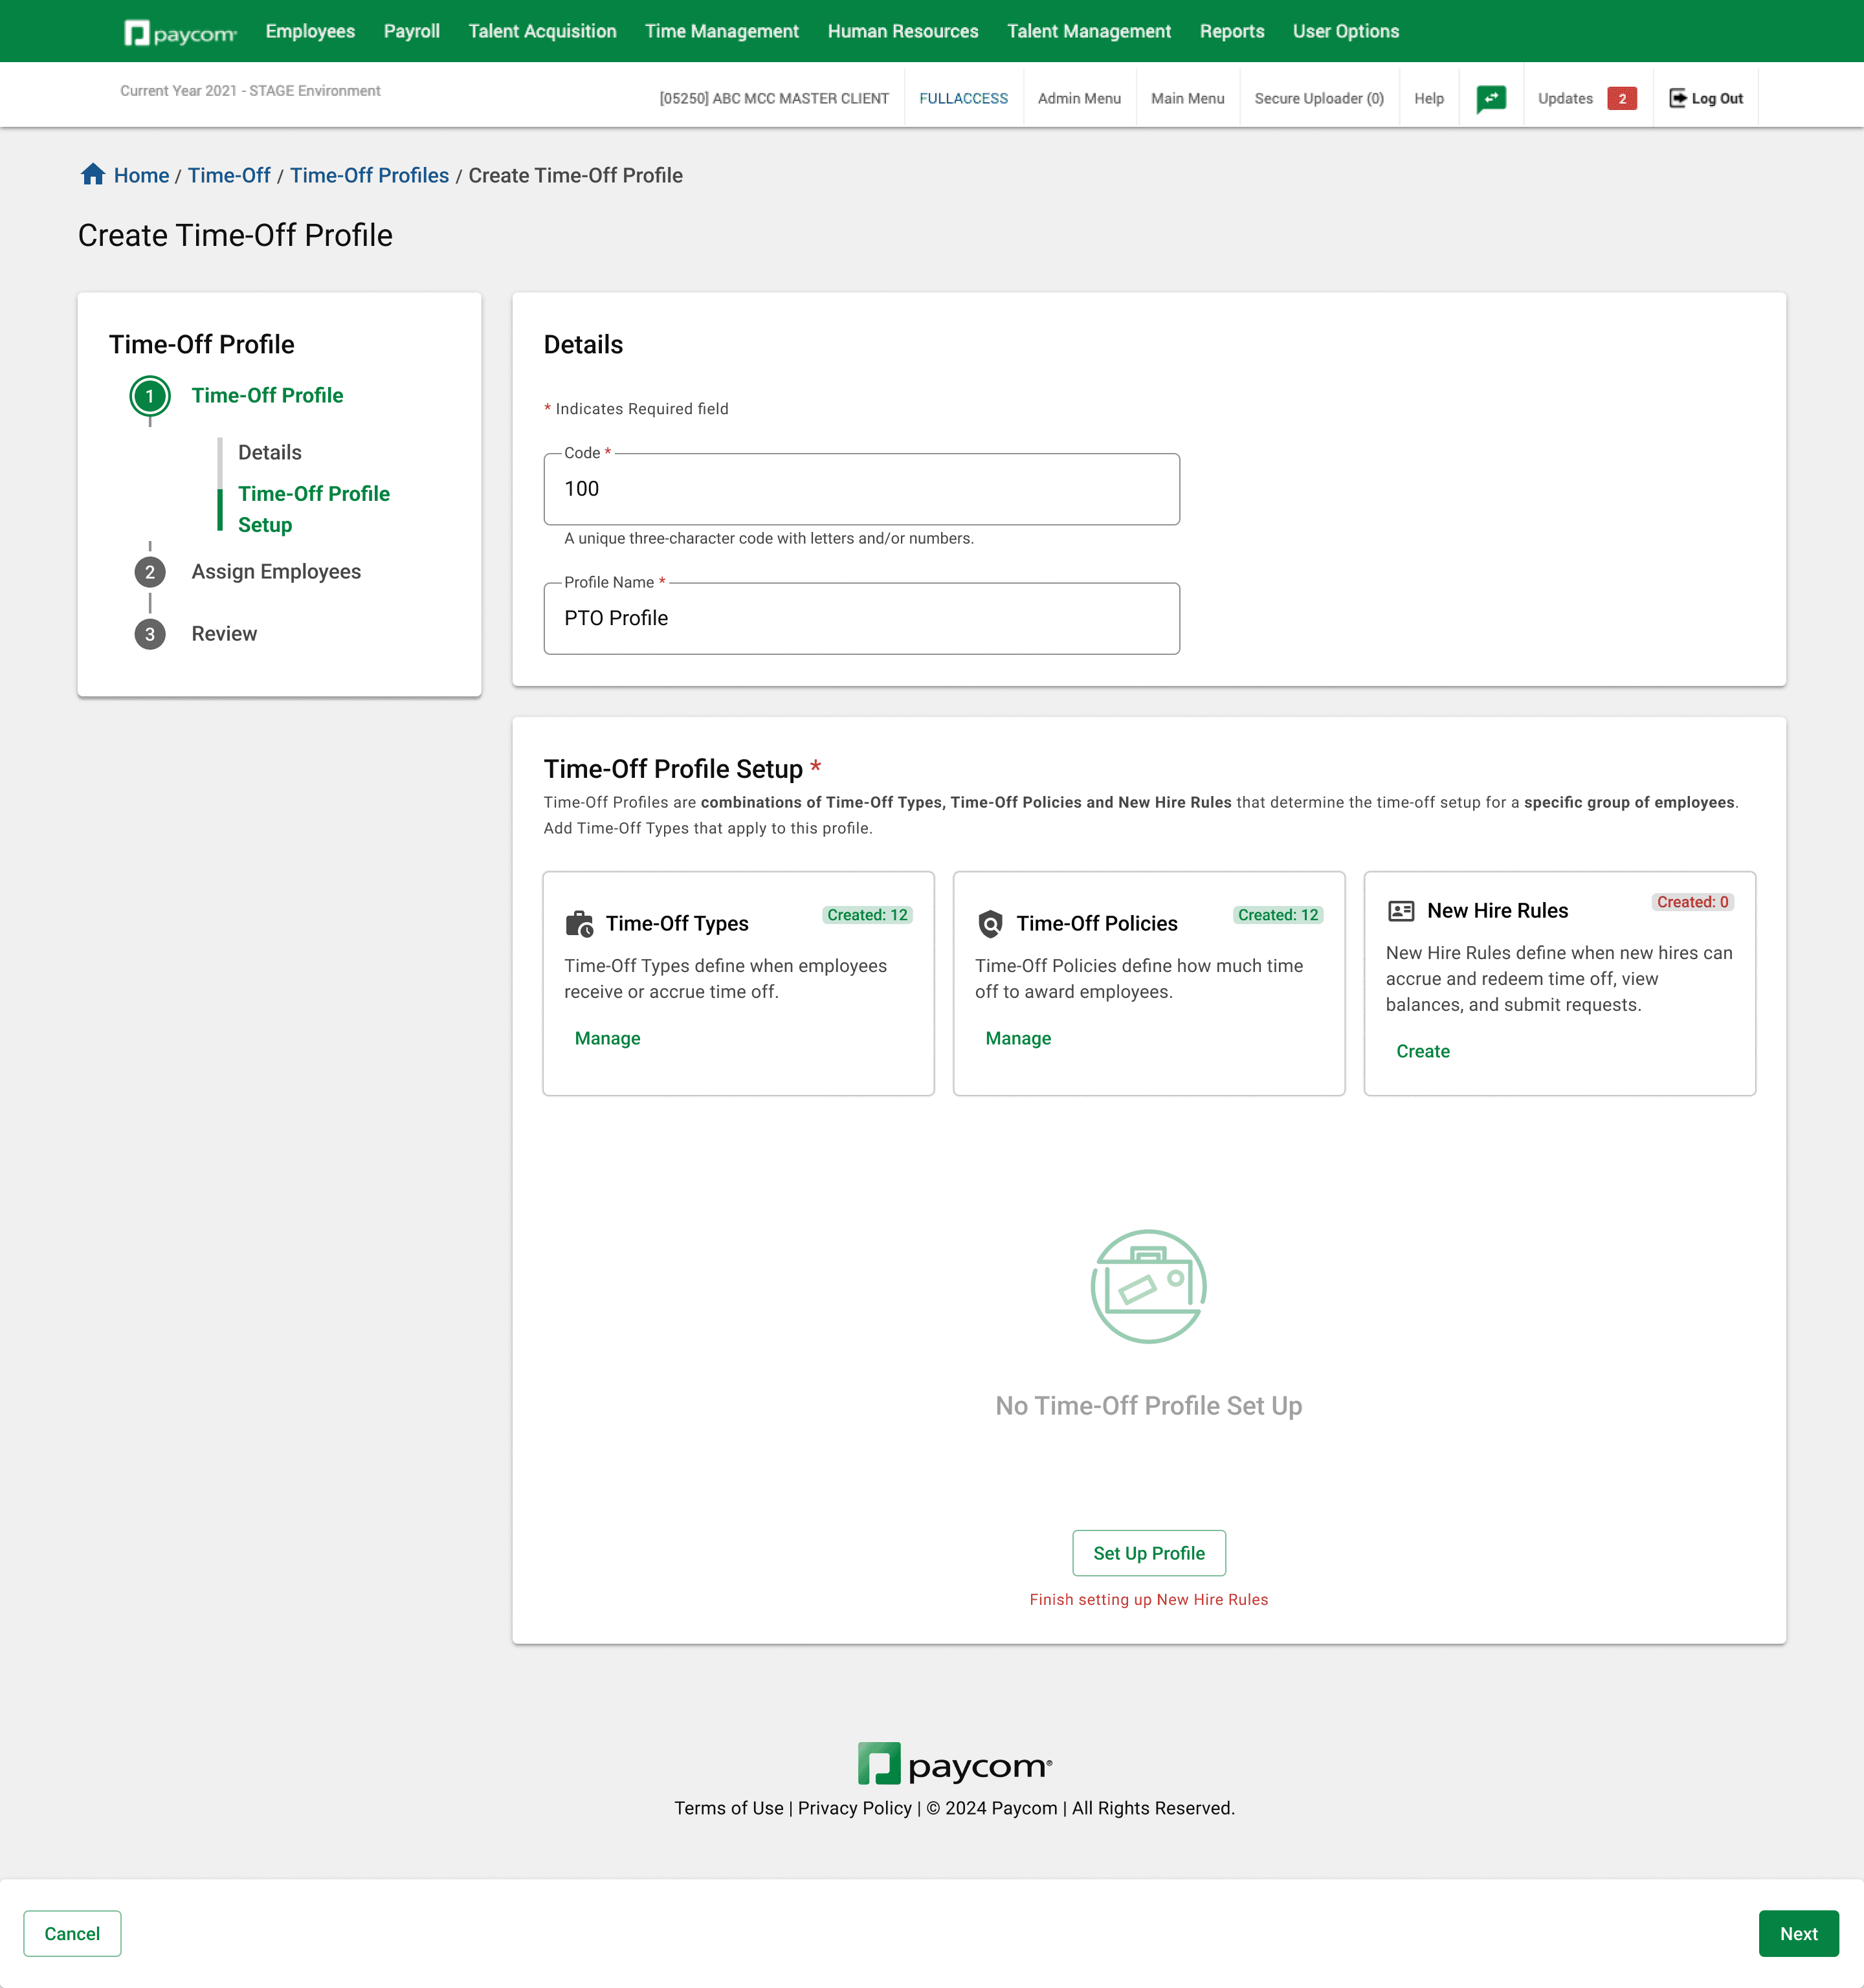Click the green Next button
Image resolution: width=1864 pixels, height=1988 pixels.
coord(1797,1933)
